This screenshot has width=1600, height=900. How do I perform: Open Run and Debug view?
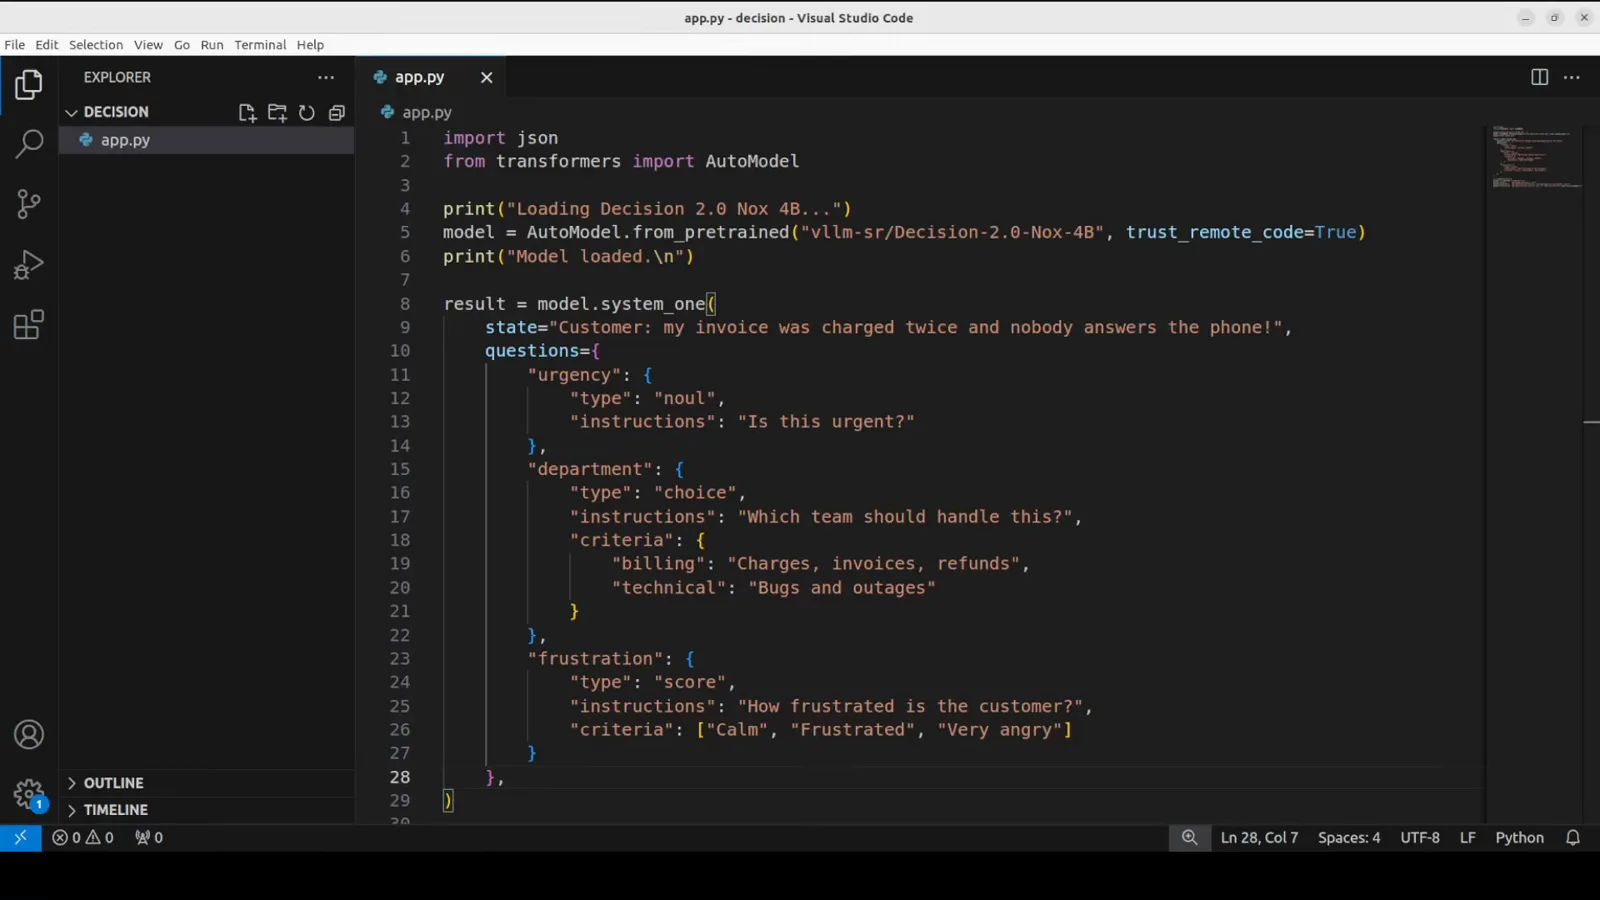[x=29, y=264]
